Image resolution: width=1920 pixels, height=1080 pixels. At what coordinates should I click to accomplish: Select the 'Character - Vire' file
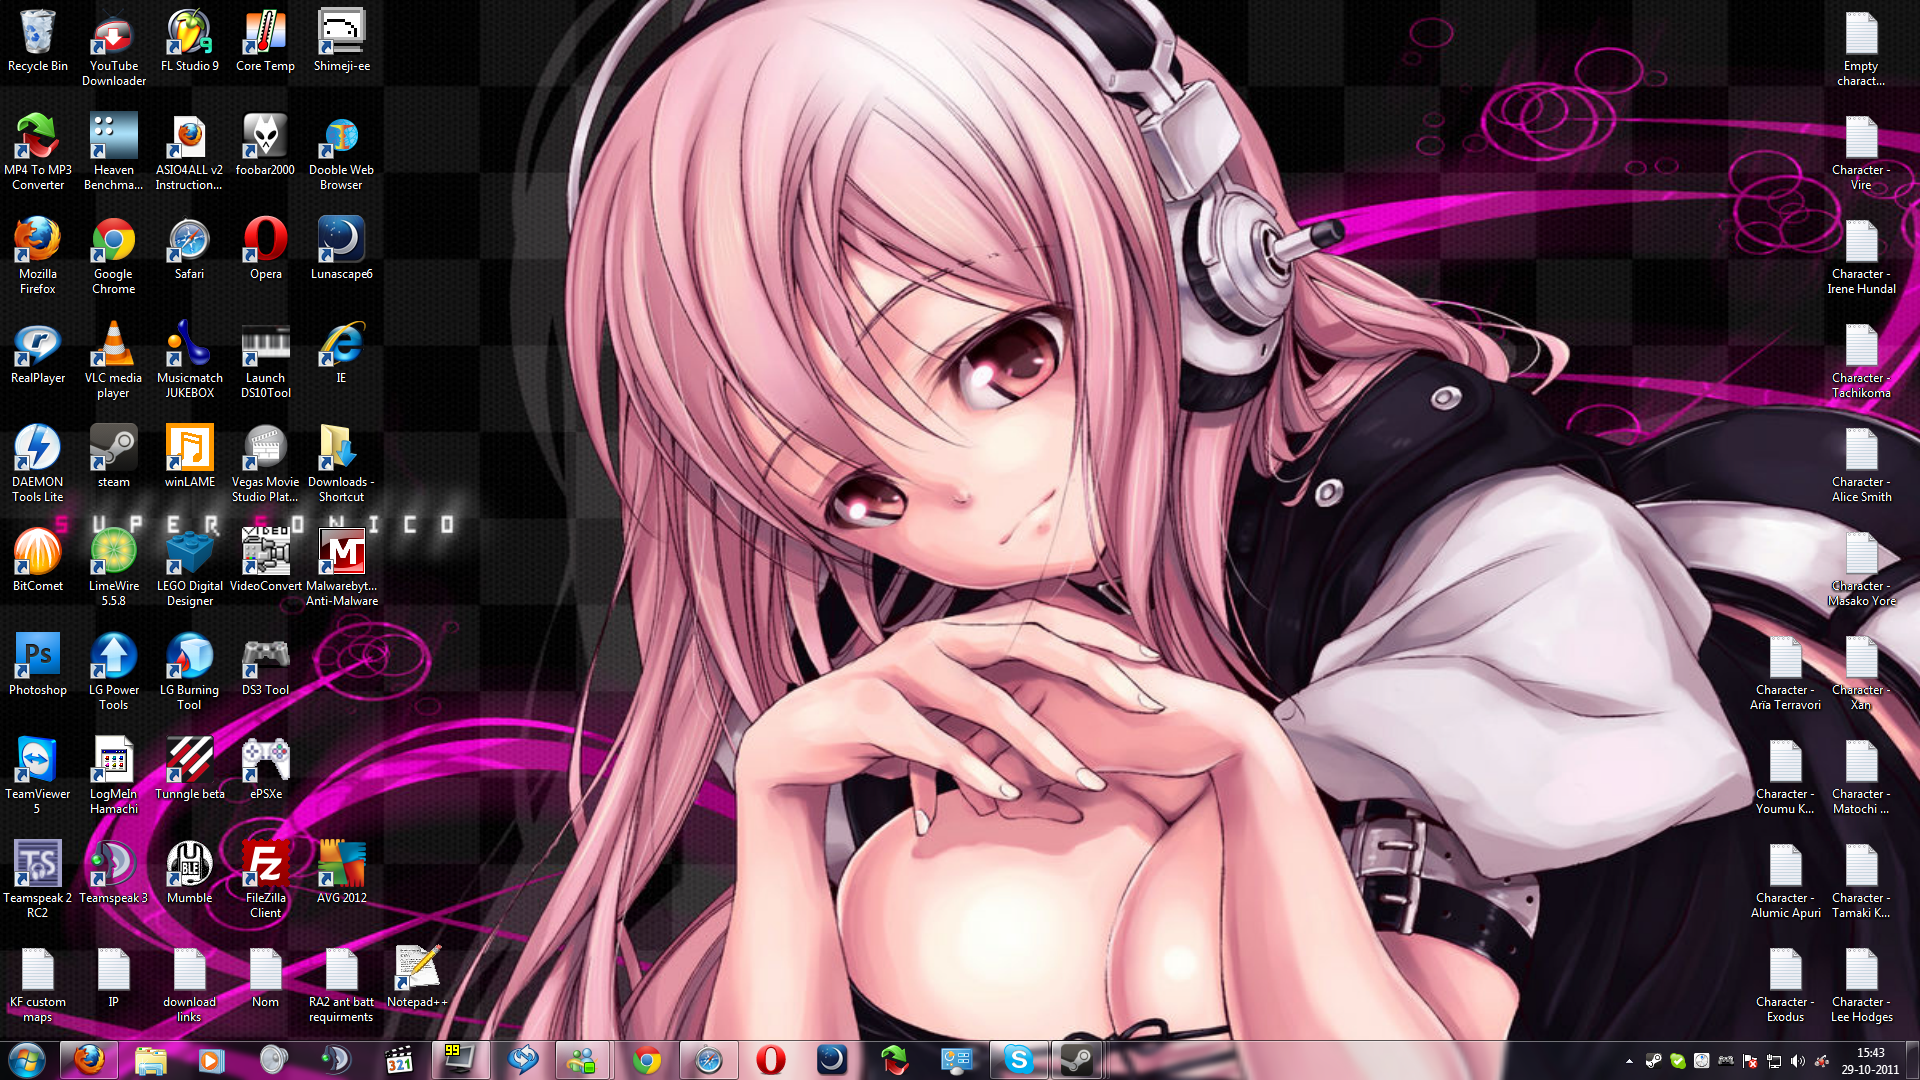[1861, 152]
